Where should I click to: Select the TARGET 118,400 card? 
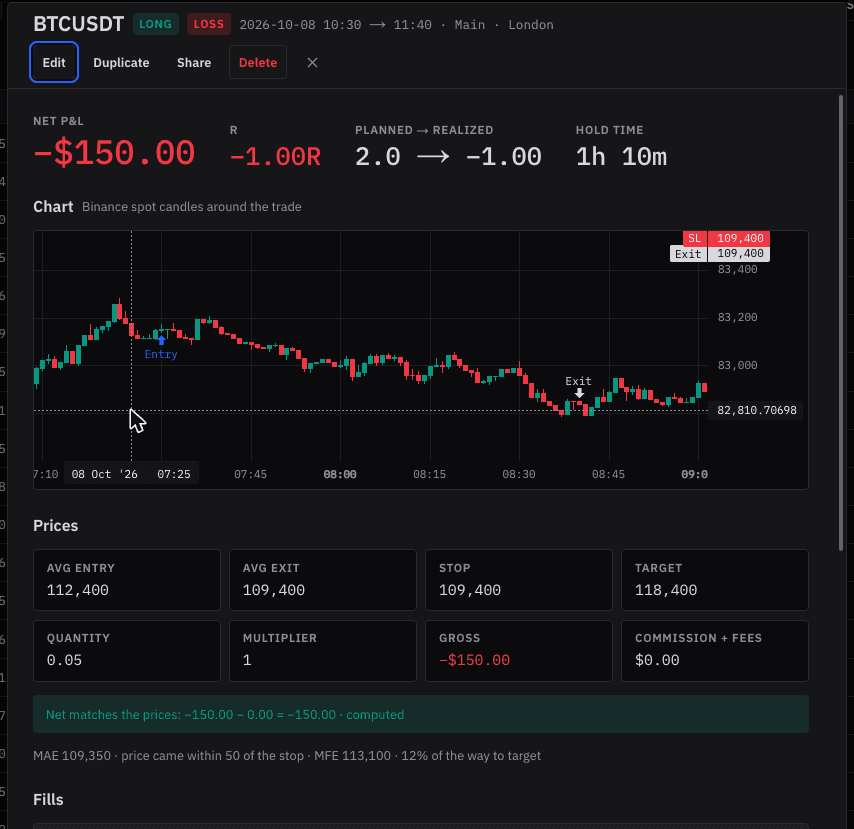pyautogui.click(x=715, y=580)
